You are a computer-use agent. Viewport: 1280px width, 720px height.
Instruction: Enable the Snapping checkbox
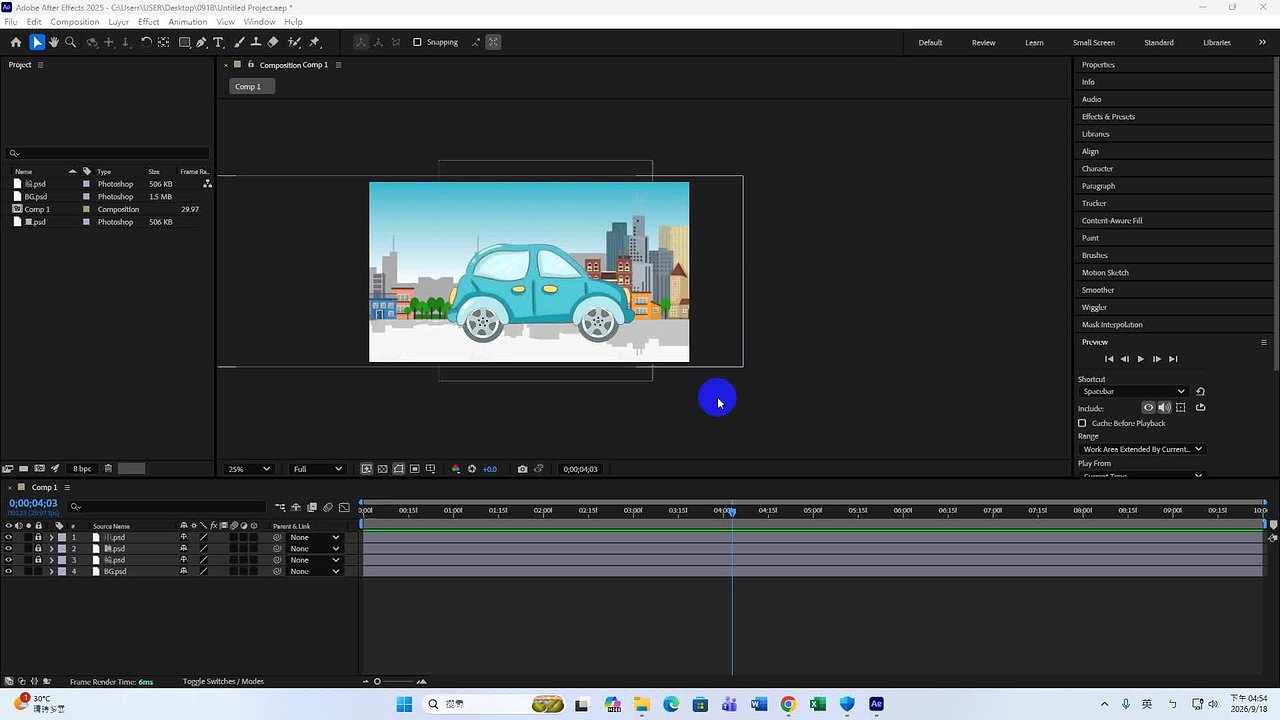417,42
